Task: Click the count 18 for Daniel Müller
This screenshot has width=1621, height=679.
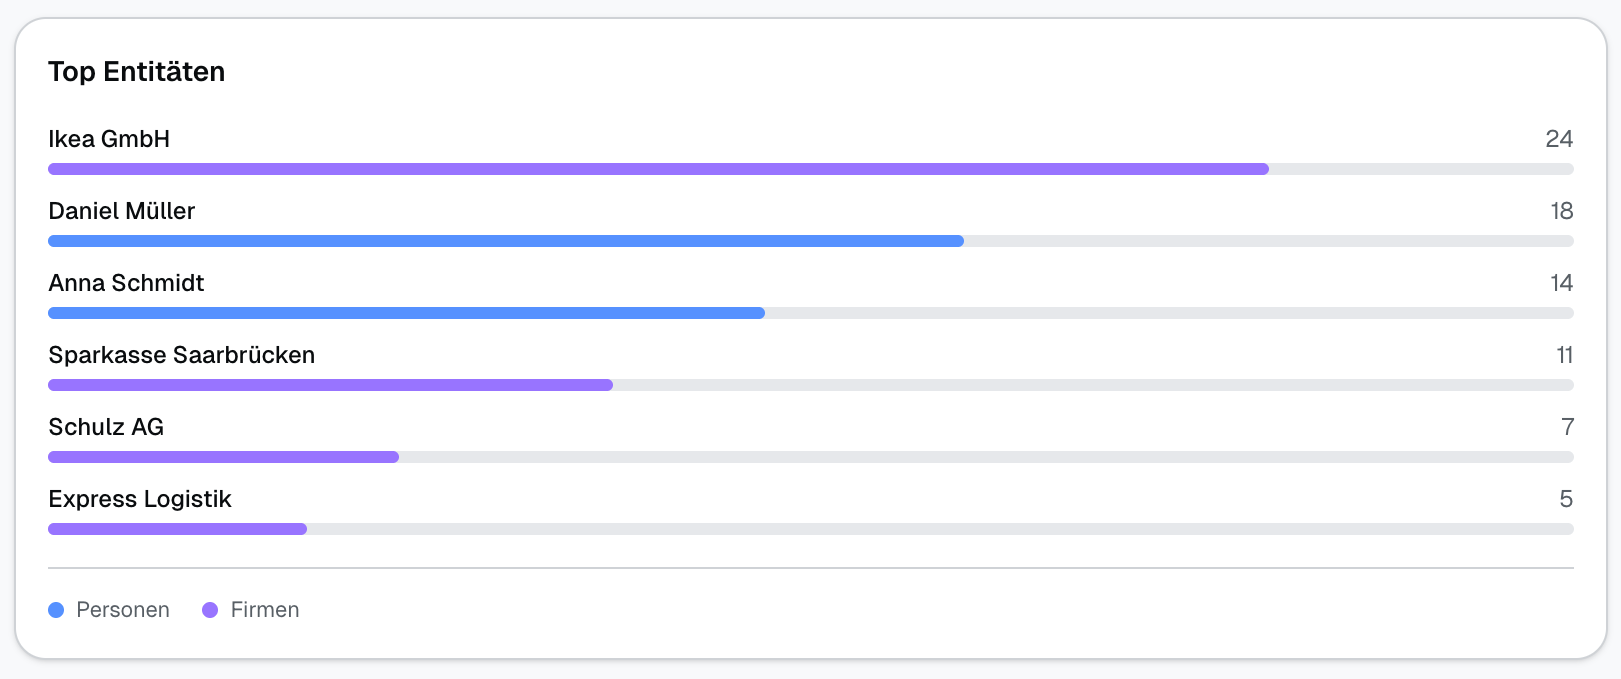Action: point(1561,211)
